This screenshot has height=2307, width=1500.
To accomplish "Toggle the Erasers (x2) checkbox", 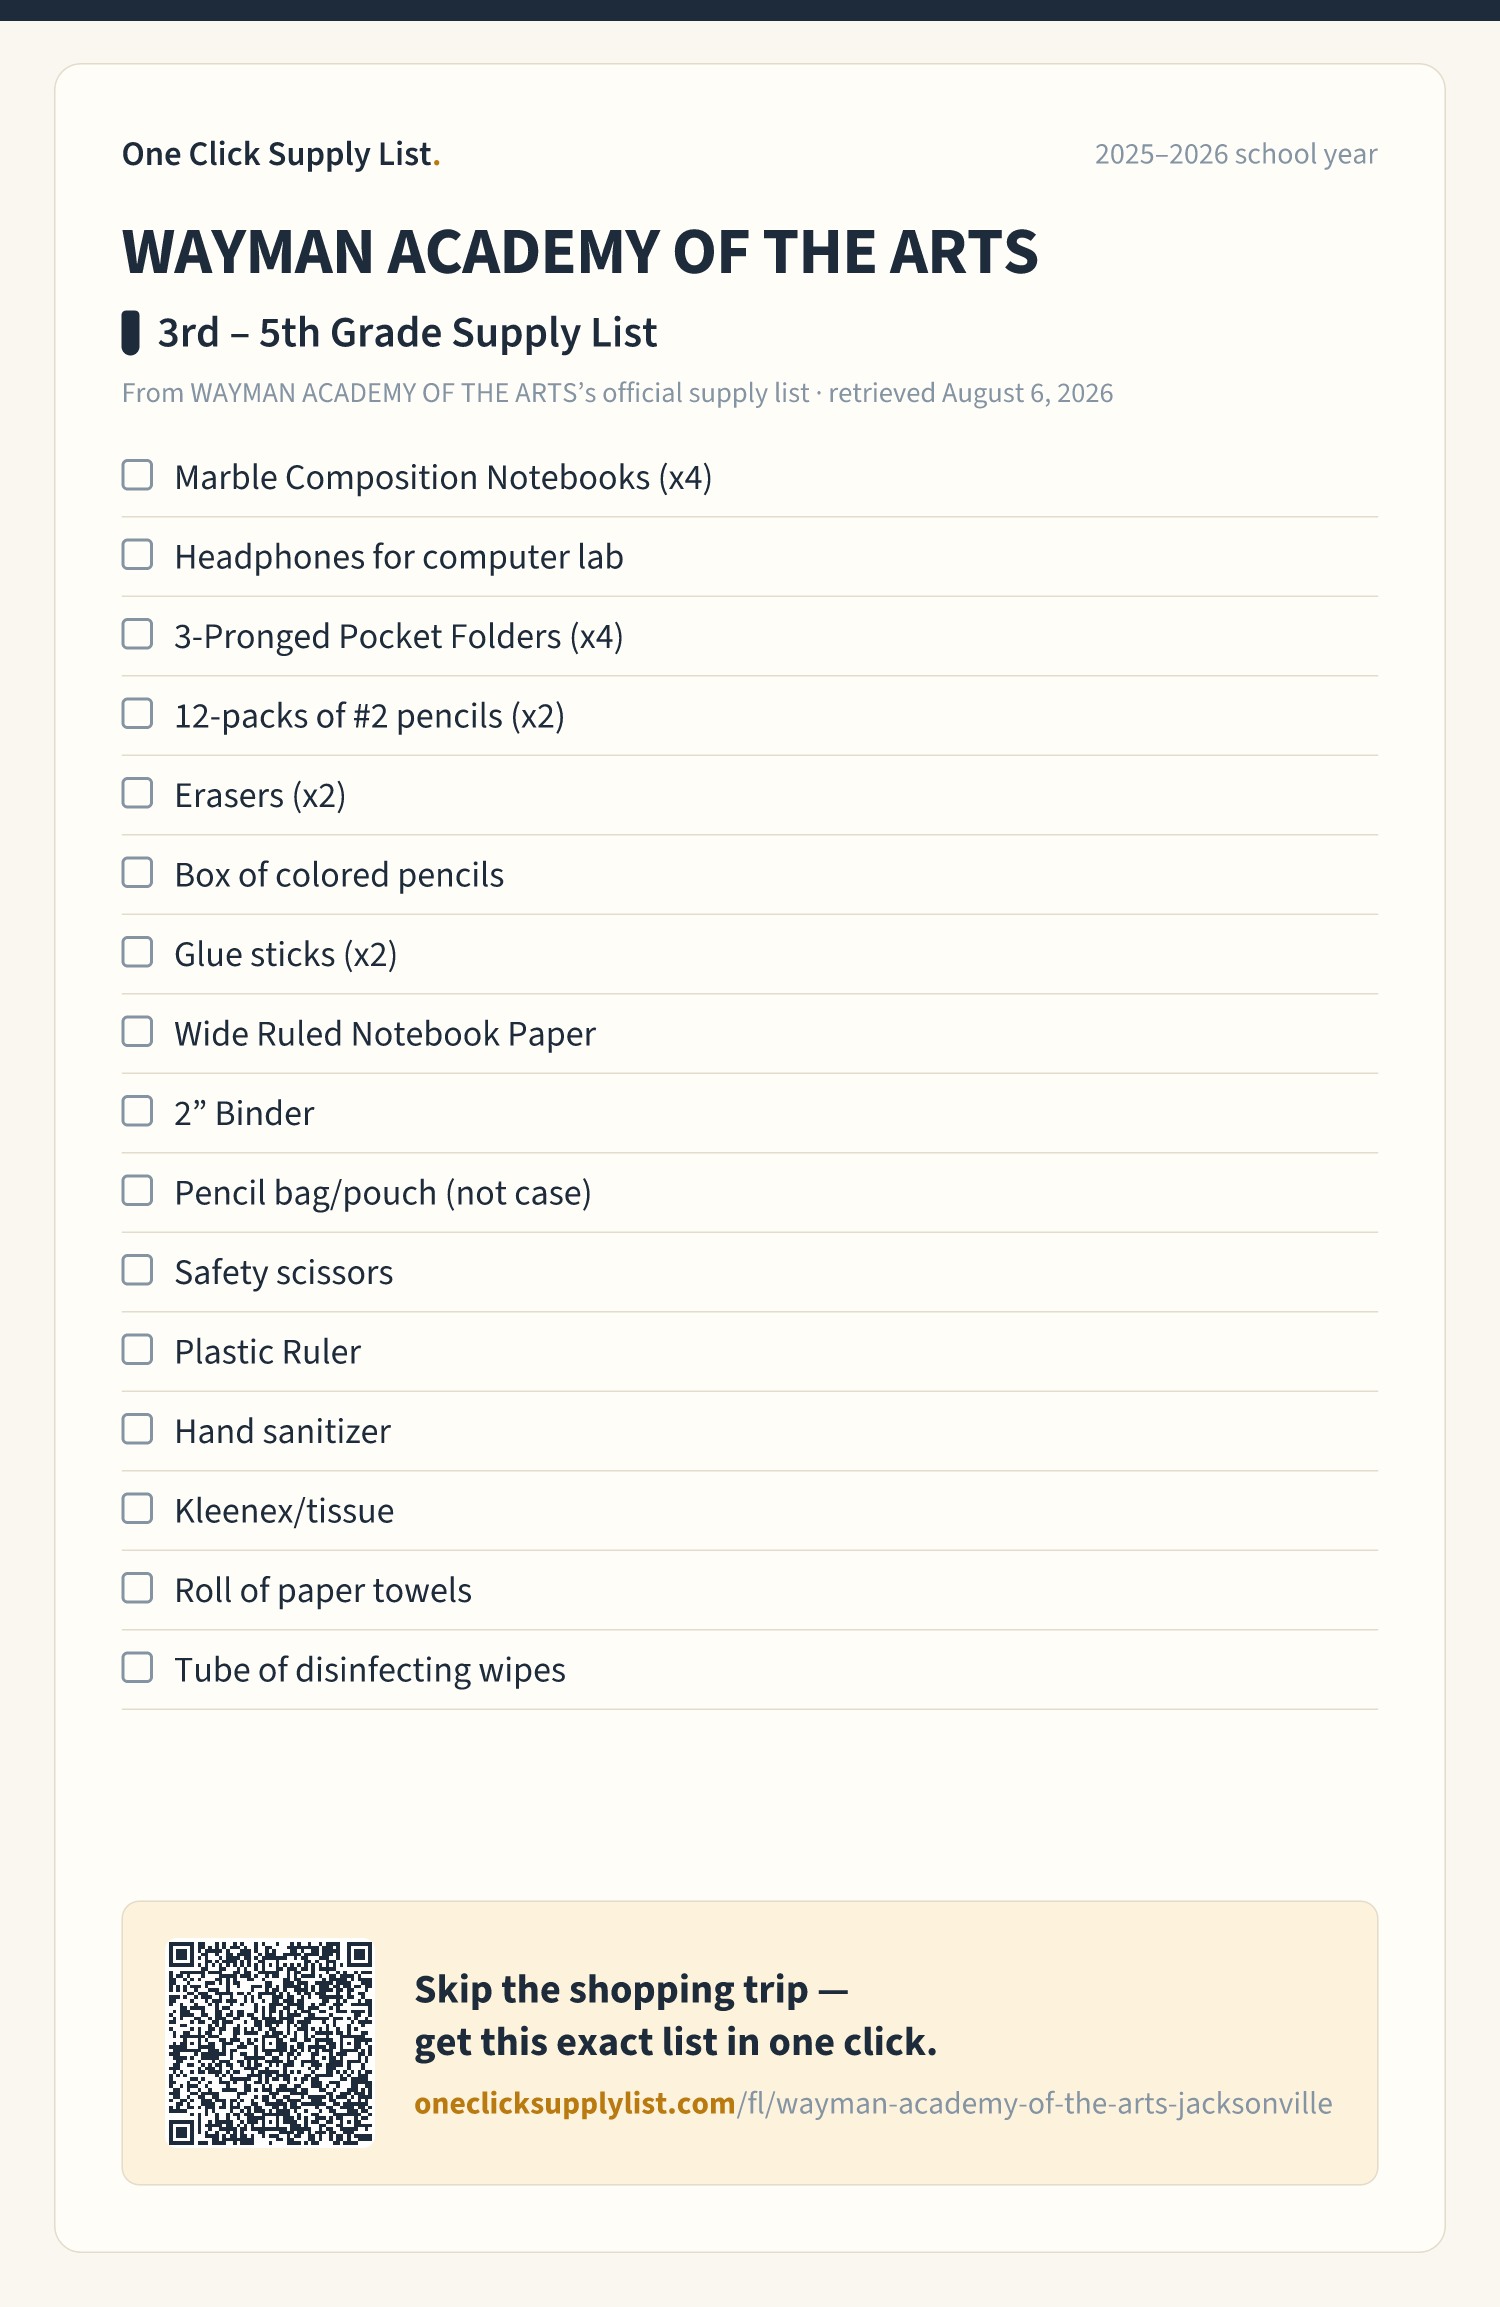I will coord(137,793).
